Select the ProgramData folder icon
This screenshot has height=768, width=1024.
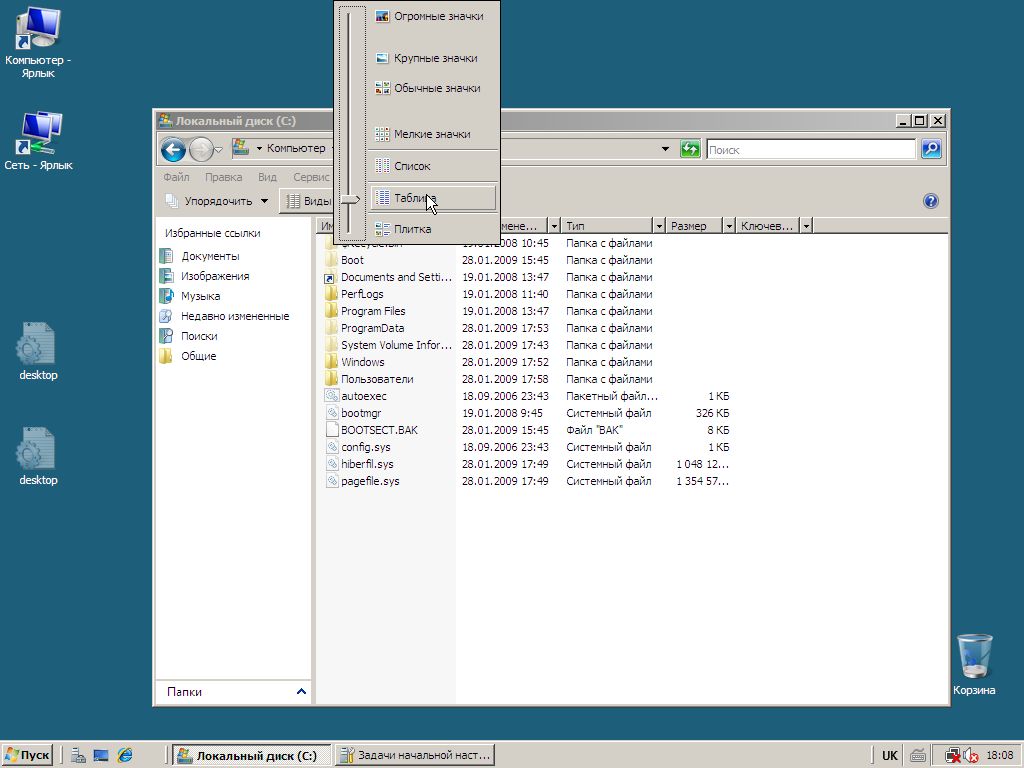(x=332, y=328)
